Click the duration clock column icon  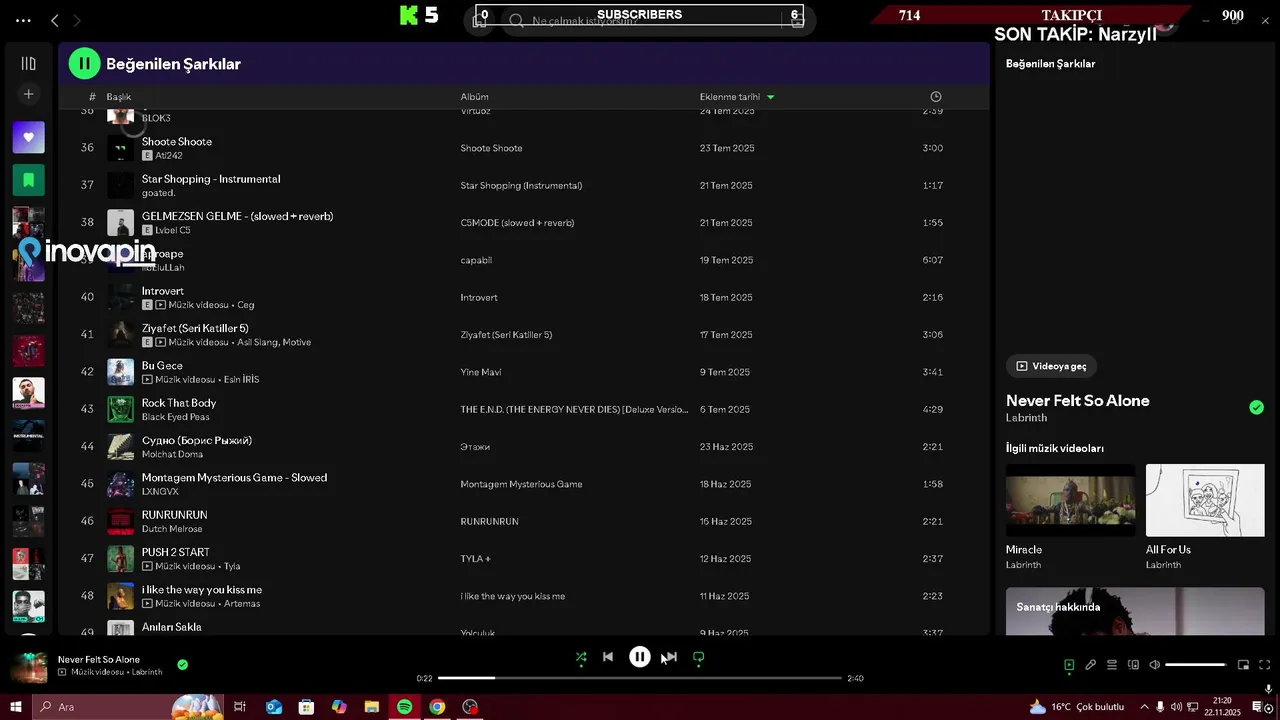pos(935,97)
